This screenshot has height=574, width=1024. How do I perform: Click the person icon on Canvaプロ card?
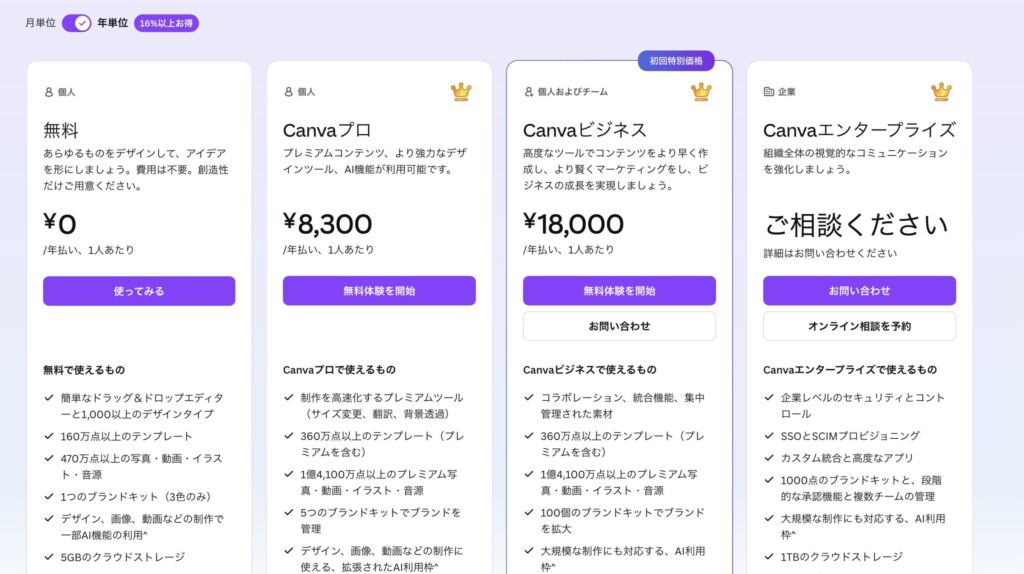(x=289, y=92)
